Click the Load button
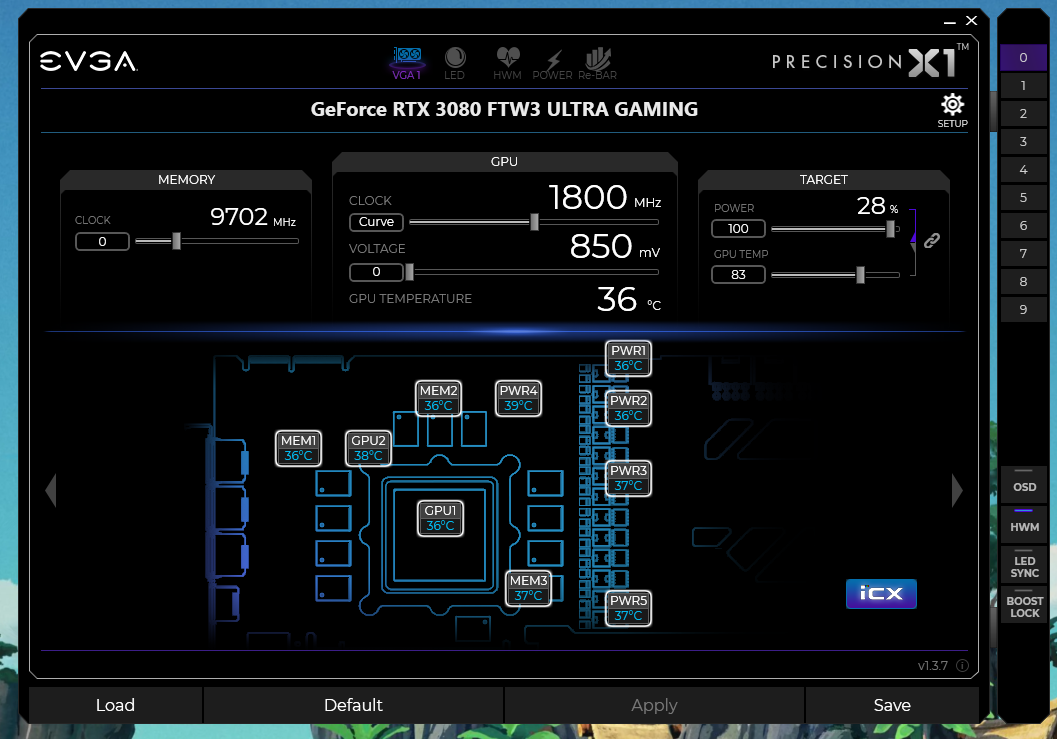The width and height of the screenshot is (1057, 739). (x=115, y=705)
